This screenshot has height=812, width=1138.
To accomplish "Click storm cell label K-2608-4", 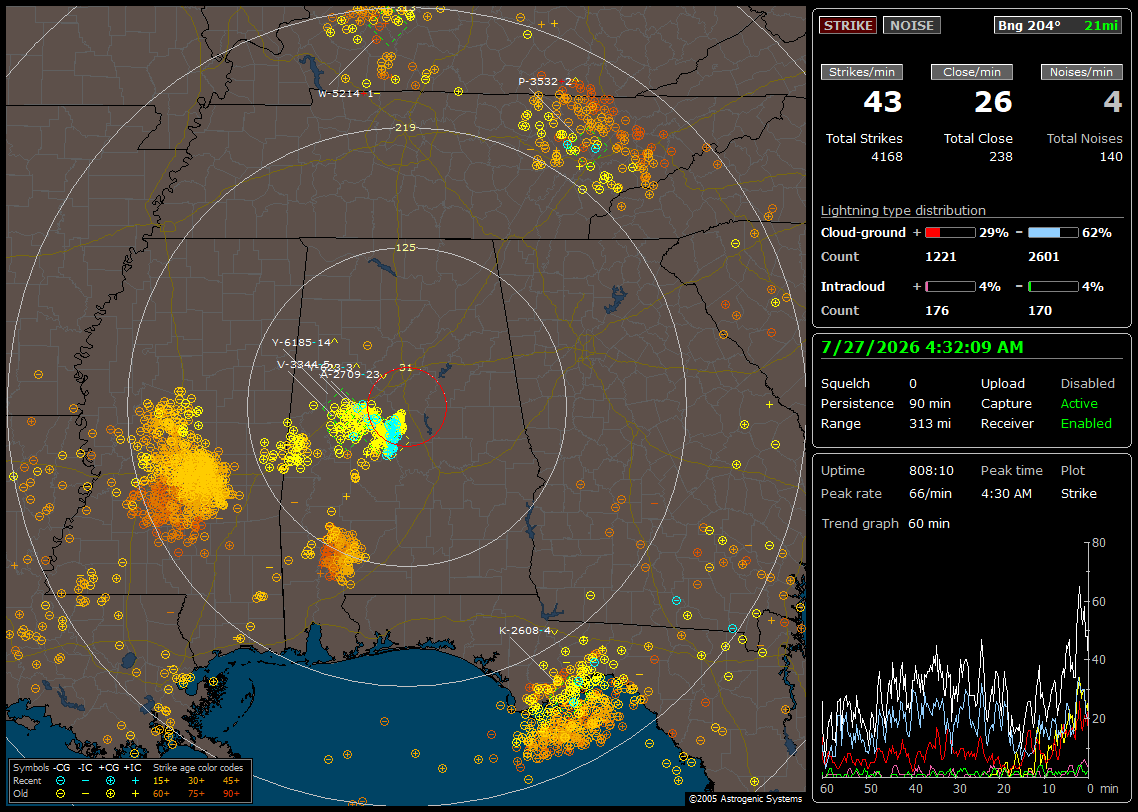I will pyautogui.click(x=525, y=630).
